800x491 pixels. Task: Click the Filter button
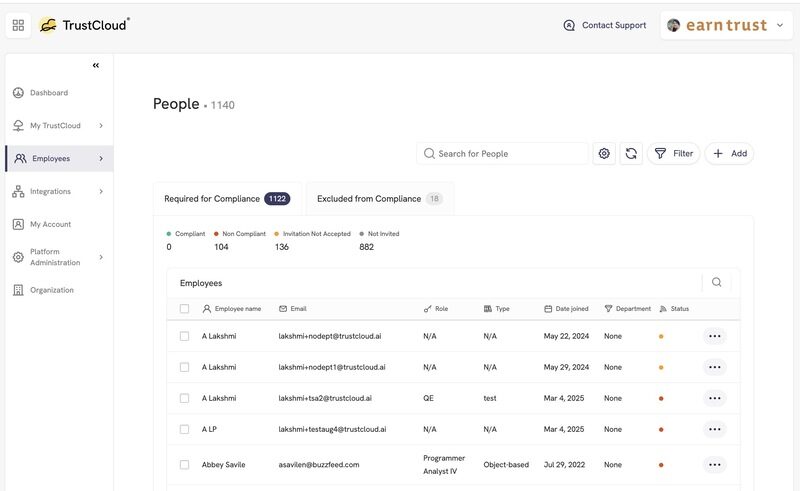point(673,154)
